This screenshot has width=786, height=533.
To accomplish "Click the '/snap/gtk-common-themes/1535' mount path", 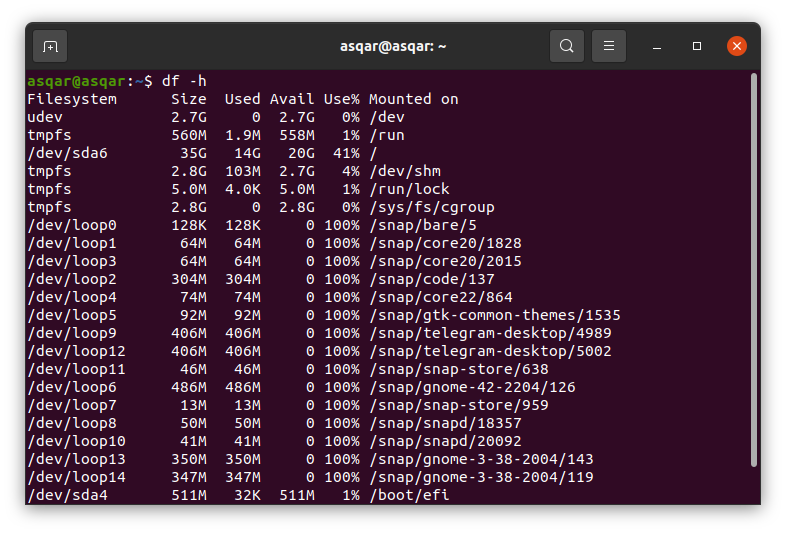I will [495, 315].
